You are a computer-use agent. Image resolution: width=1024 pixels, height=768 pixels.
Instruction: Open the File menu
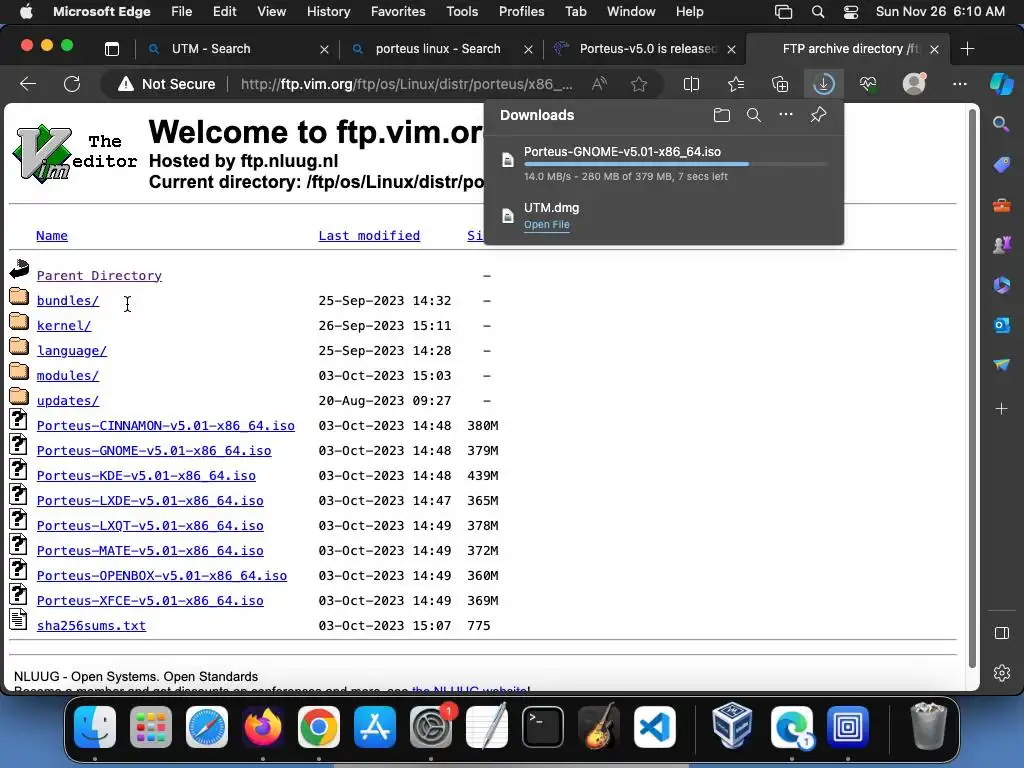point(182,12)
